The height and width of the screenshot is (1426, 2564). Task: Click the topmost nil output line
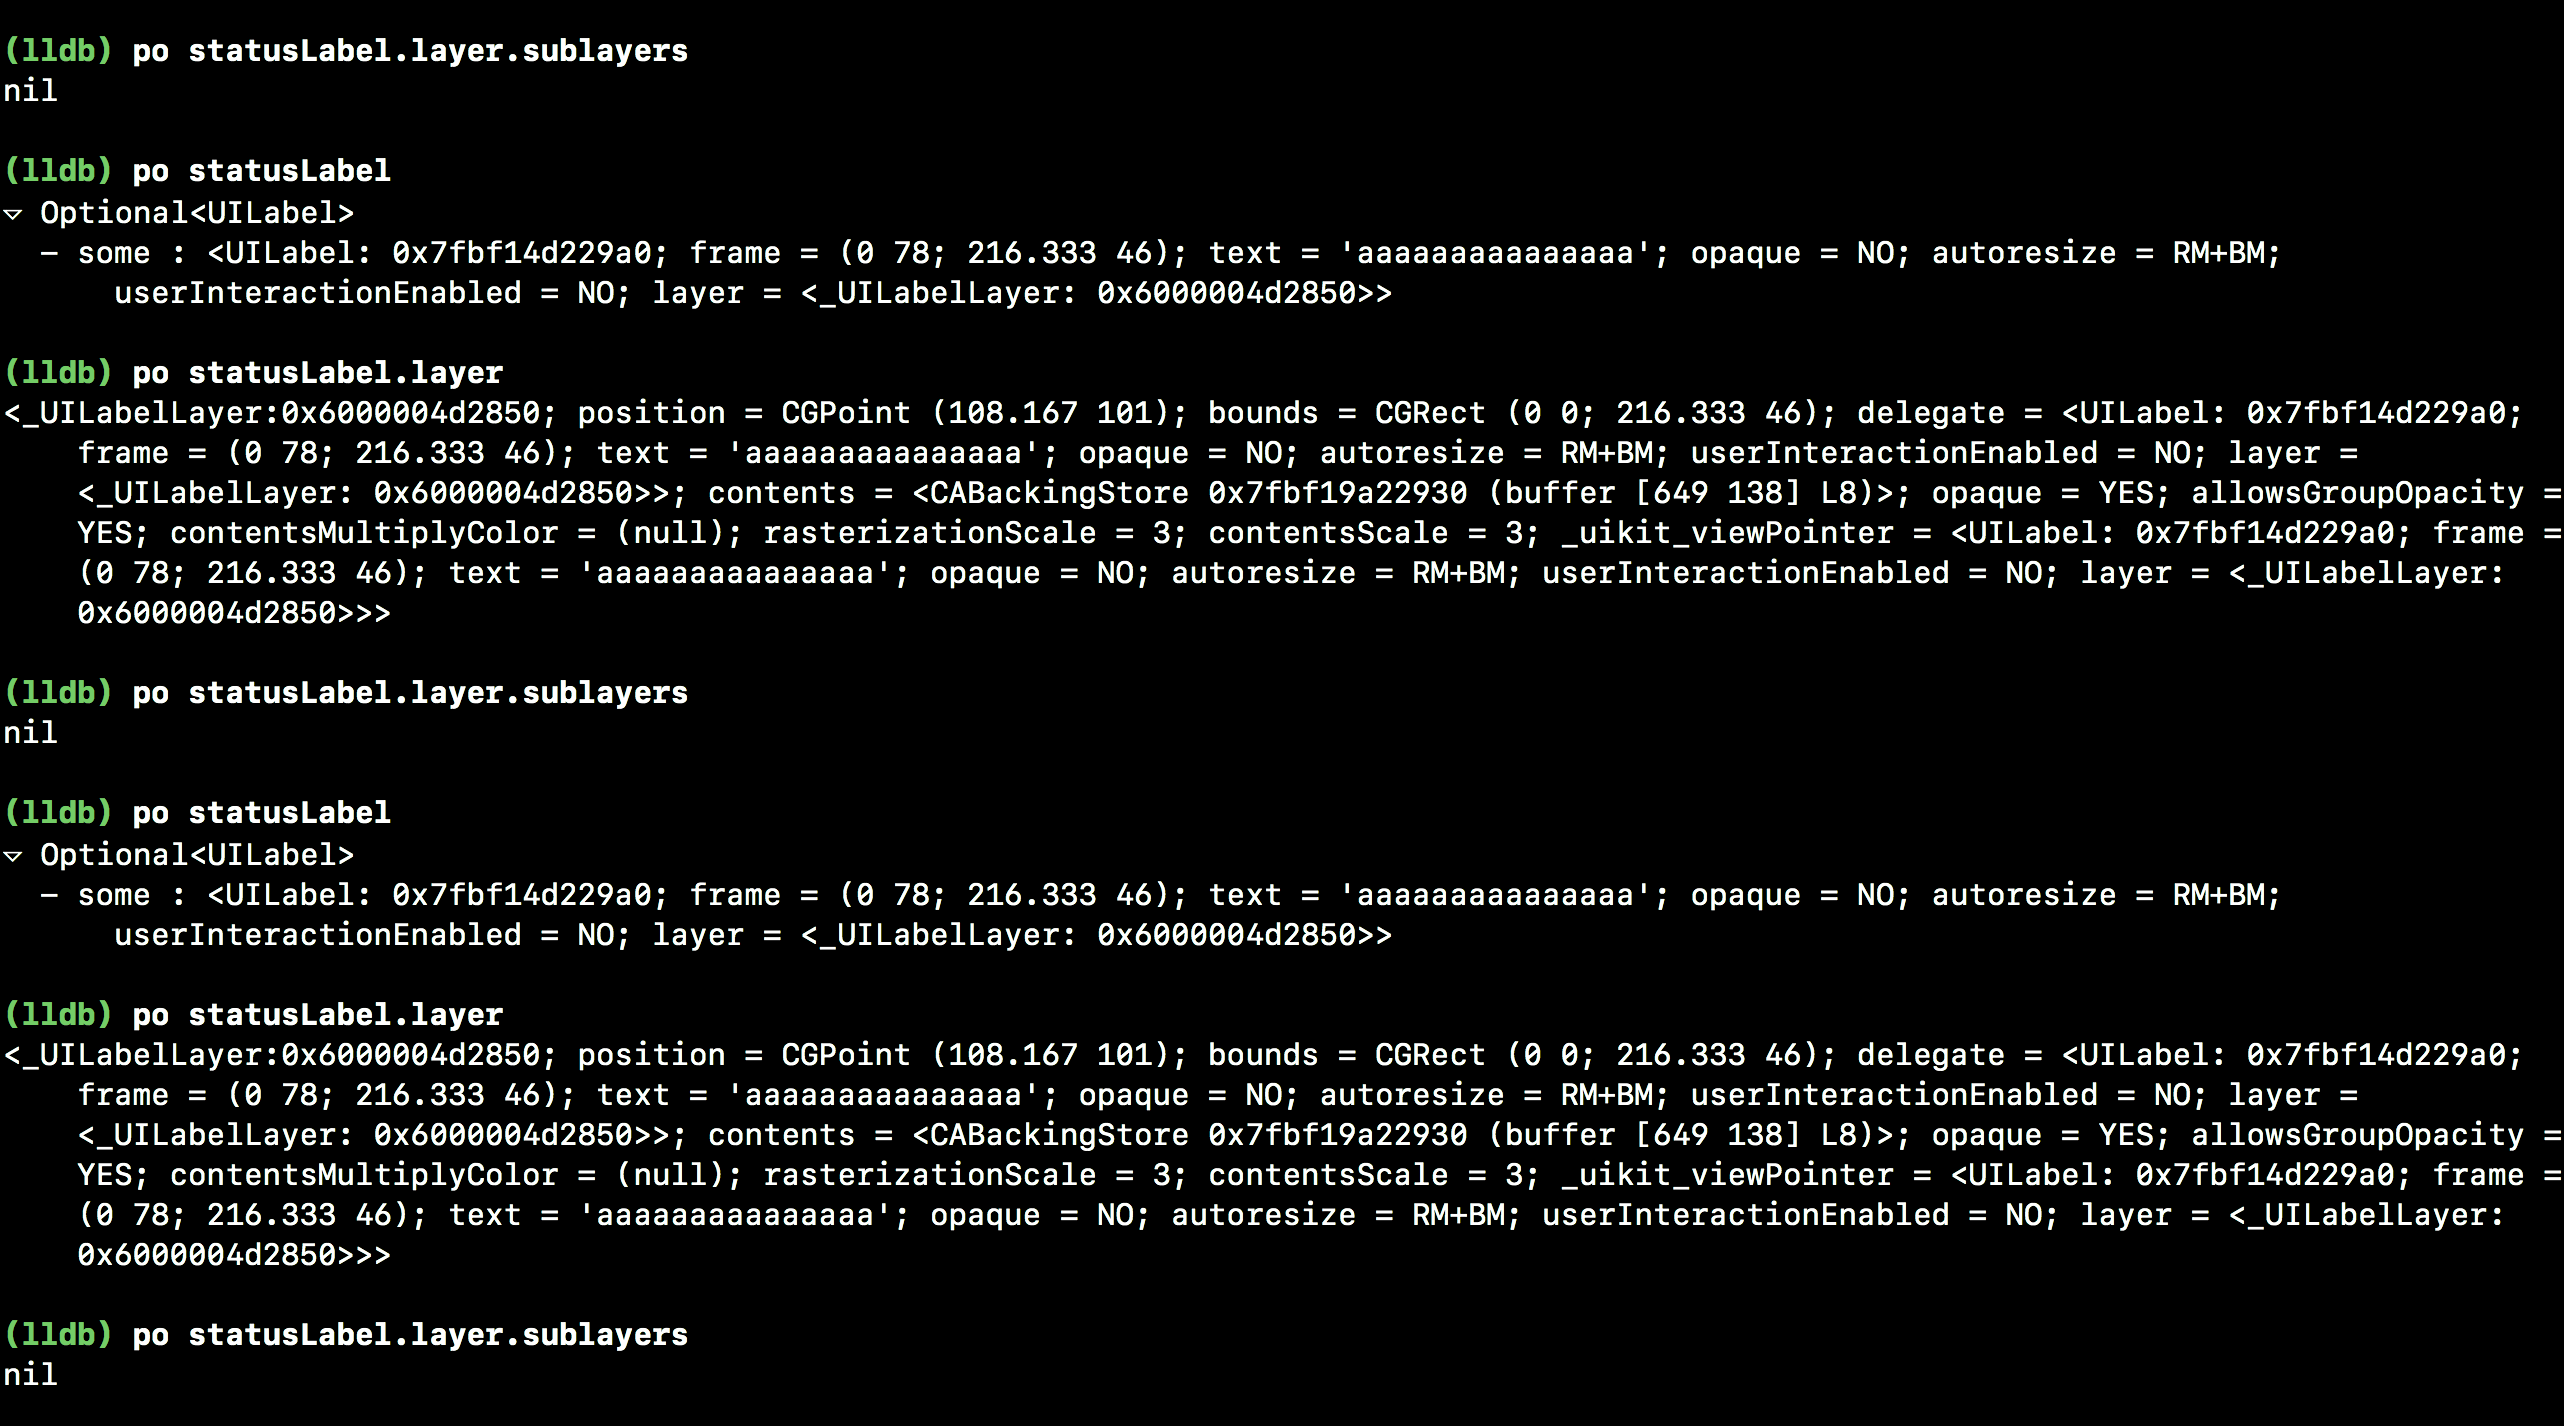tap(31, 91)
